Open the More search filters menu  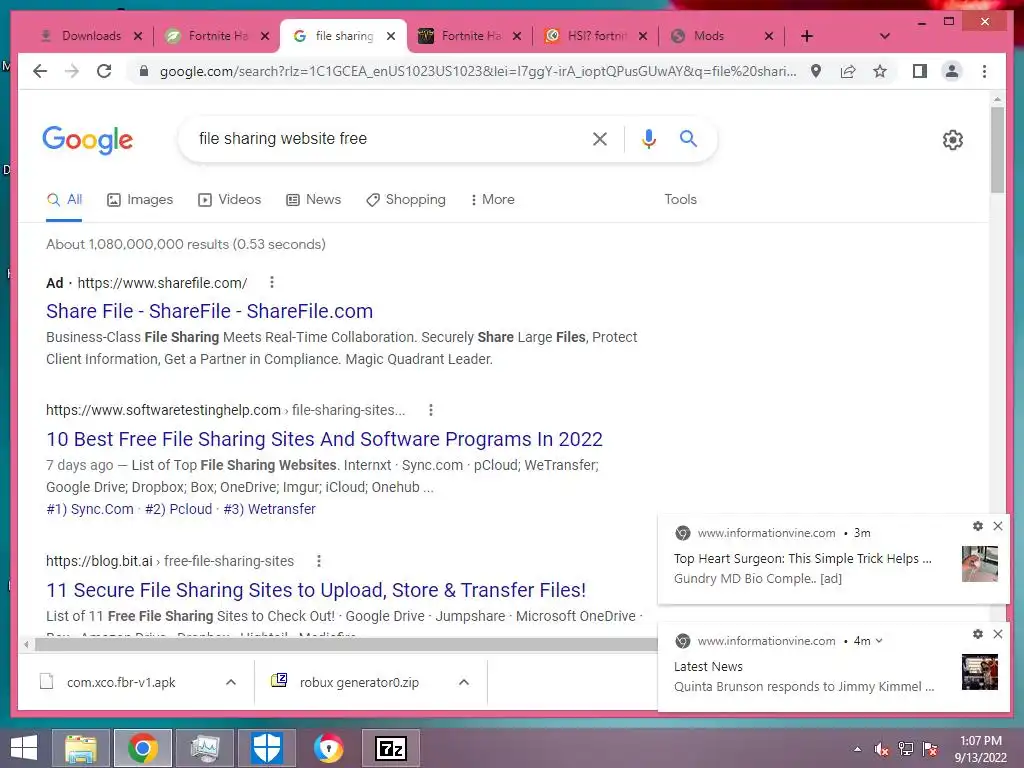coord(492,200)
